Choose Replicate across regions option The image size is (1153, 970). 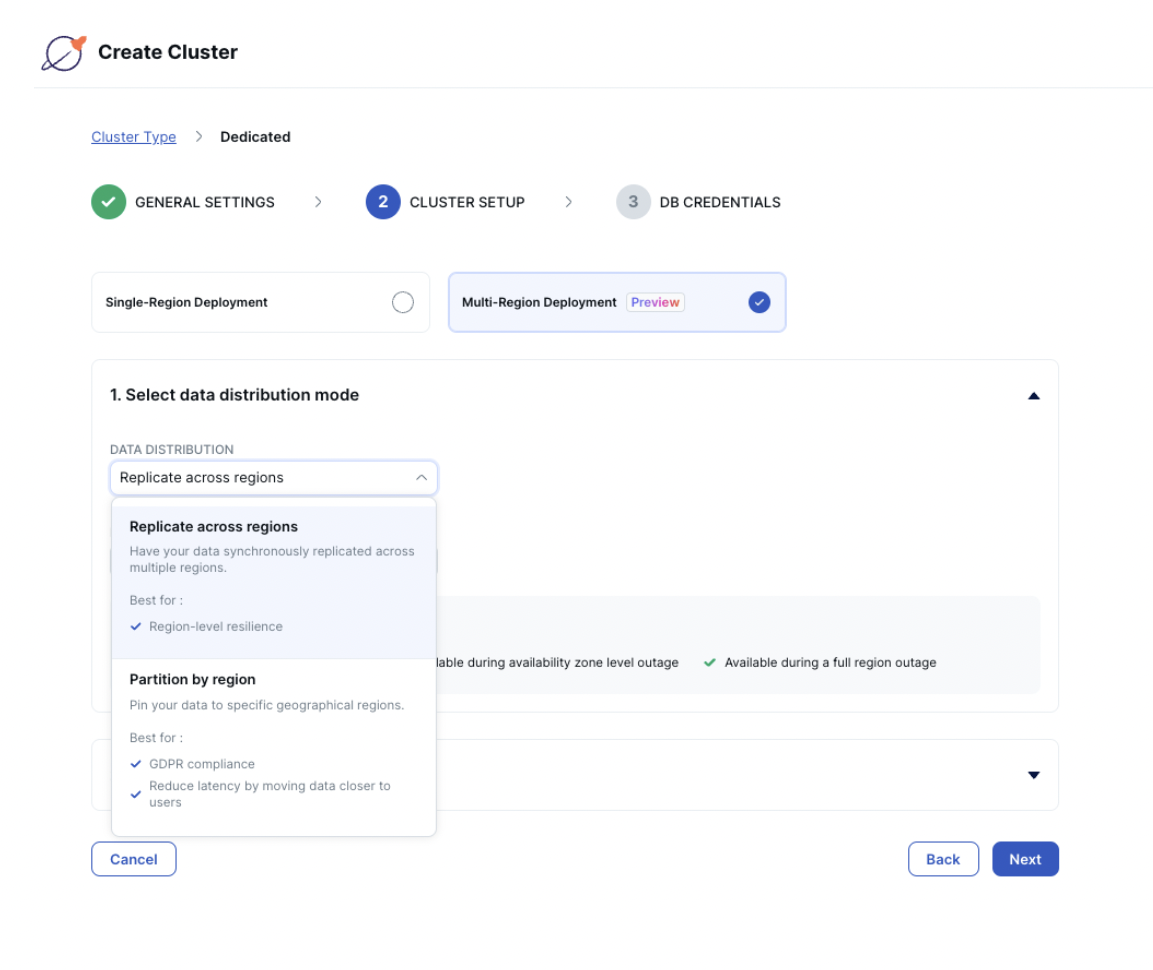pyautogui.click(x=214, y=527)
